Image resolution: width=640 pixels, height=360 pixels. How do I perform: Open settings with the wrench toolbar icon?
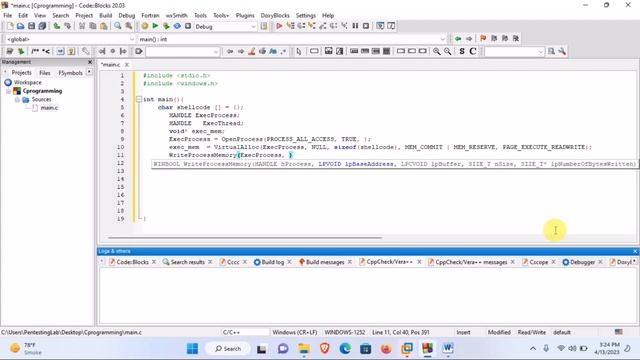pos(562,51)
